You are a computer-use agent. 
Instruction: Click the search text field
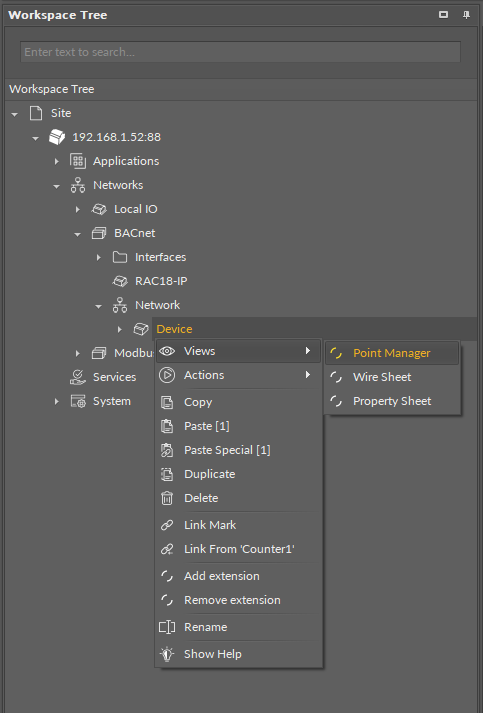click(x=240, y=52)
